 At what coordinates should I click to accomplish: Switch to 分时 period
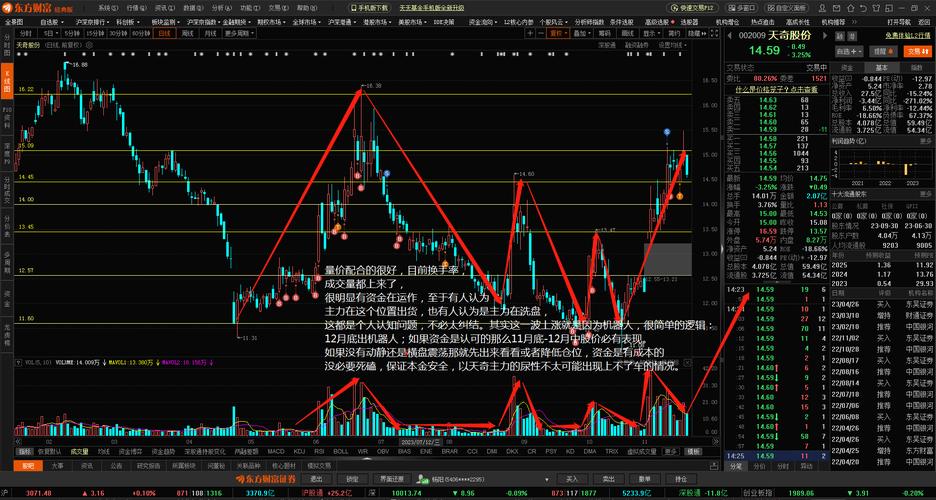pos(26,33)
